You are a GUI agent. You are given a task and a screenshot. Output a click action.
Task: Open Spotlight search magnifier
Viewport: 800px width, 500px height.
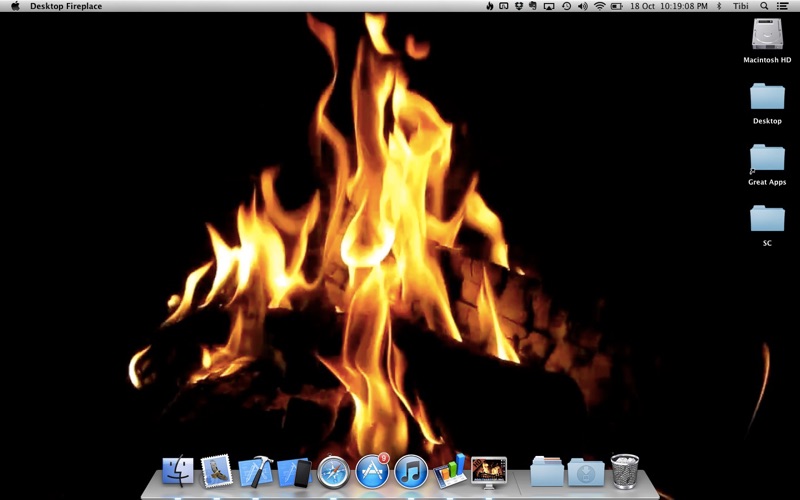pyautogui.click(x=764, y=6)
